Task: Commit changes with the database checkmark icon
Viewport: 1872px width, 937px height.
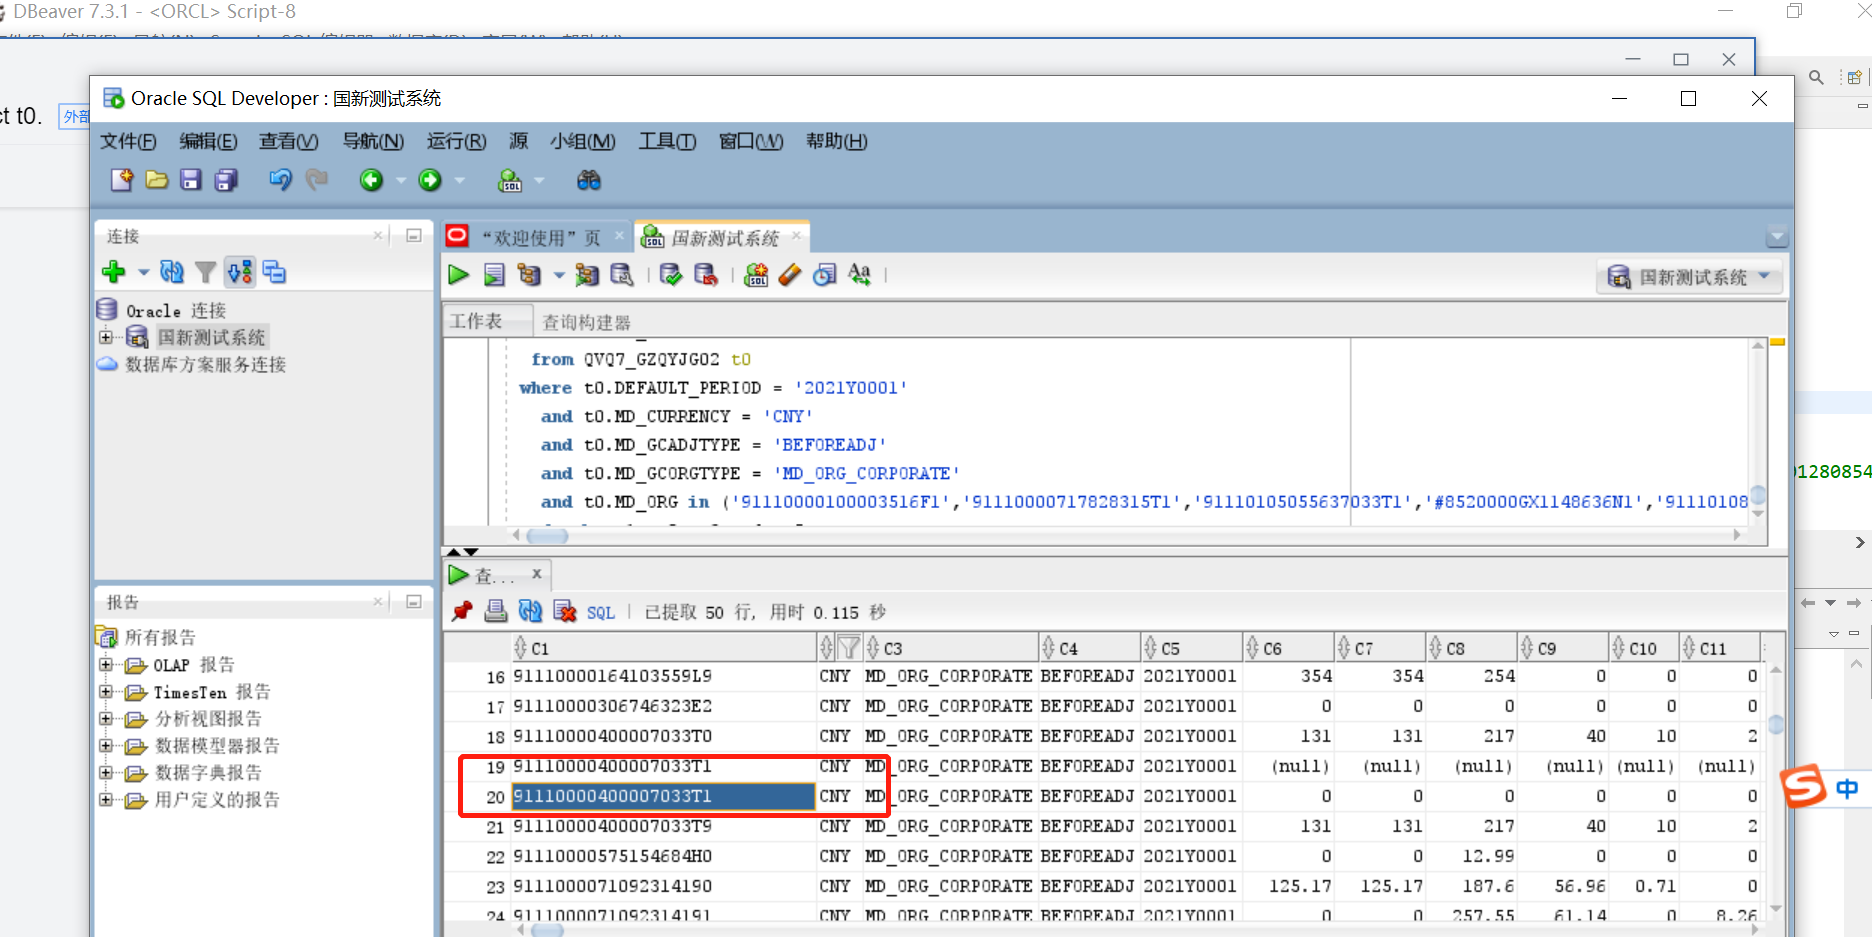Action: [x=671, y=274]
